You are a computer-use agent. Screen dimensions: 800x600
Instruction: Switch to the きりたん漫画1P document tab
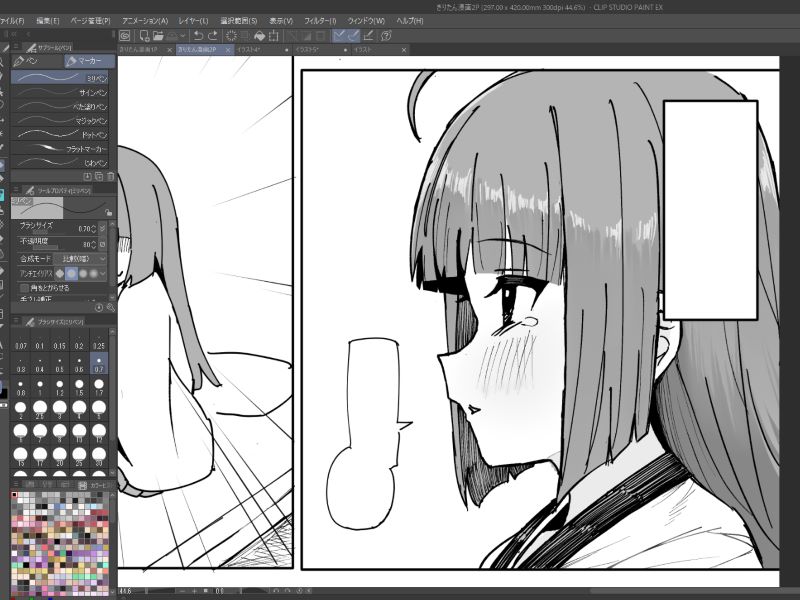[139, 50]
